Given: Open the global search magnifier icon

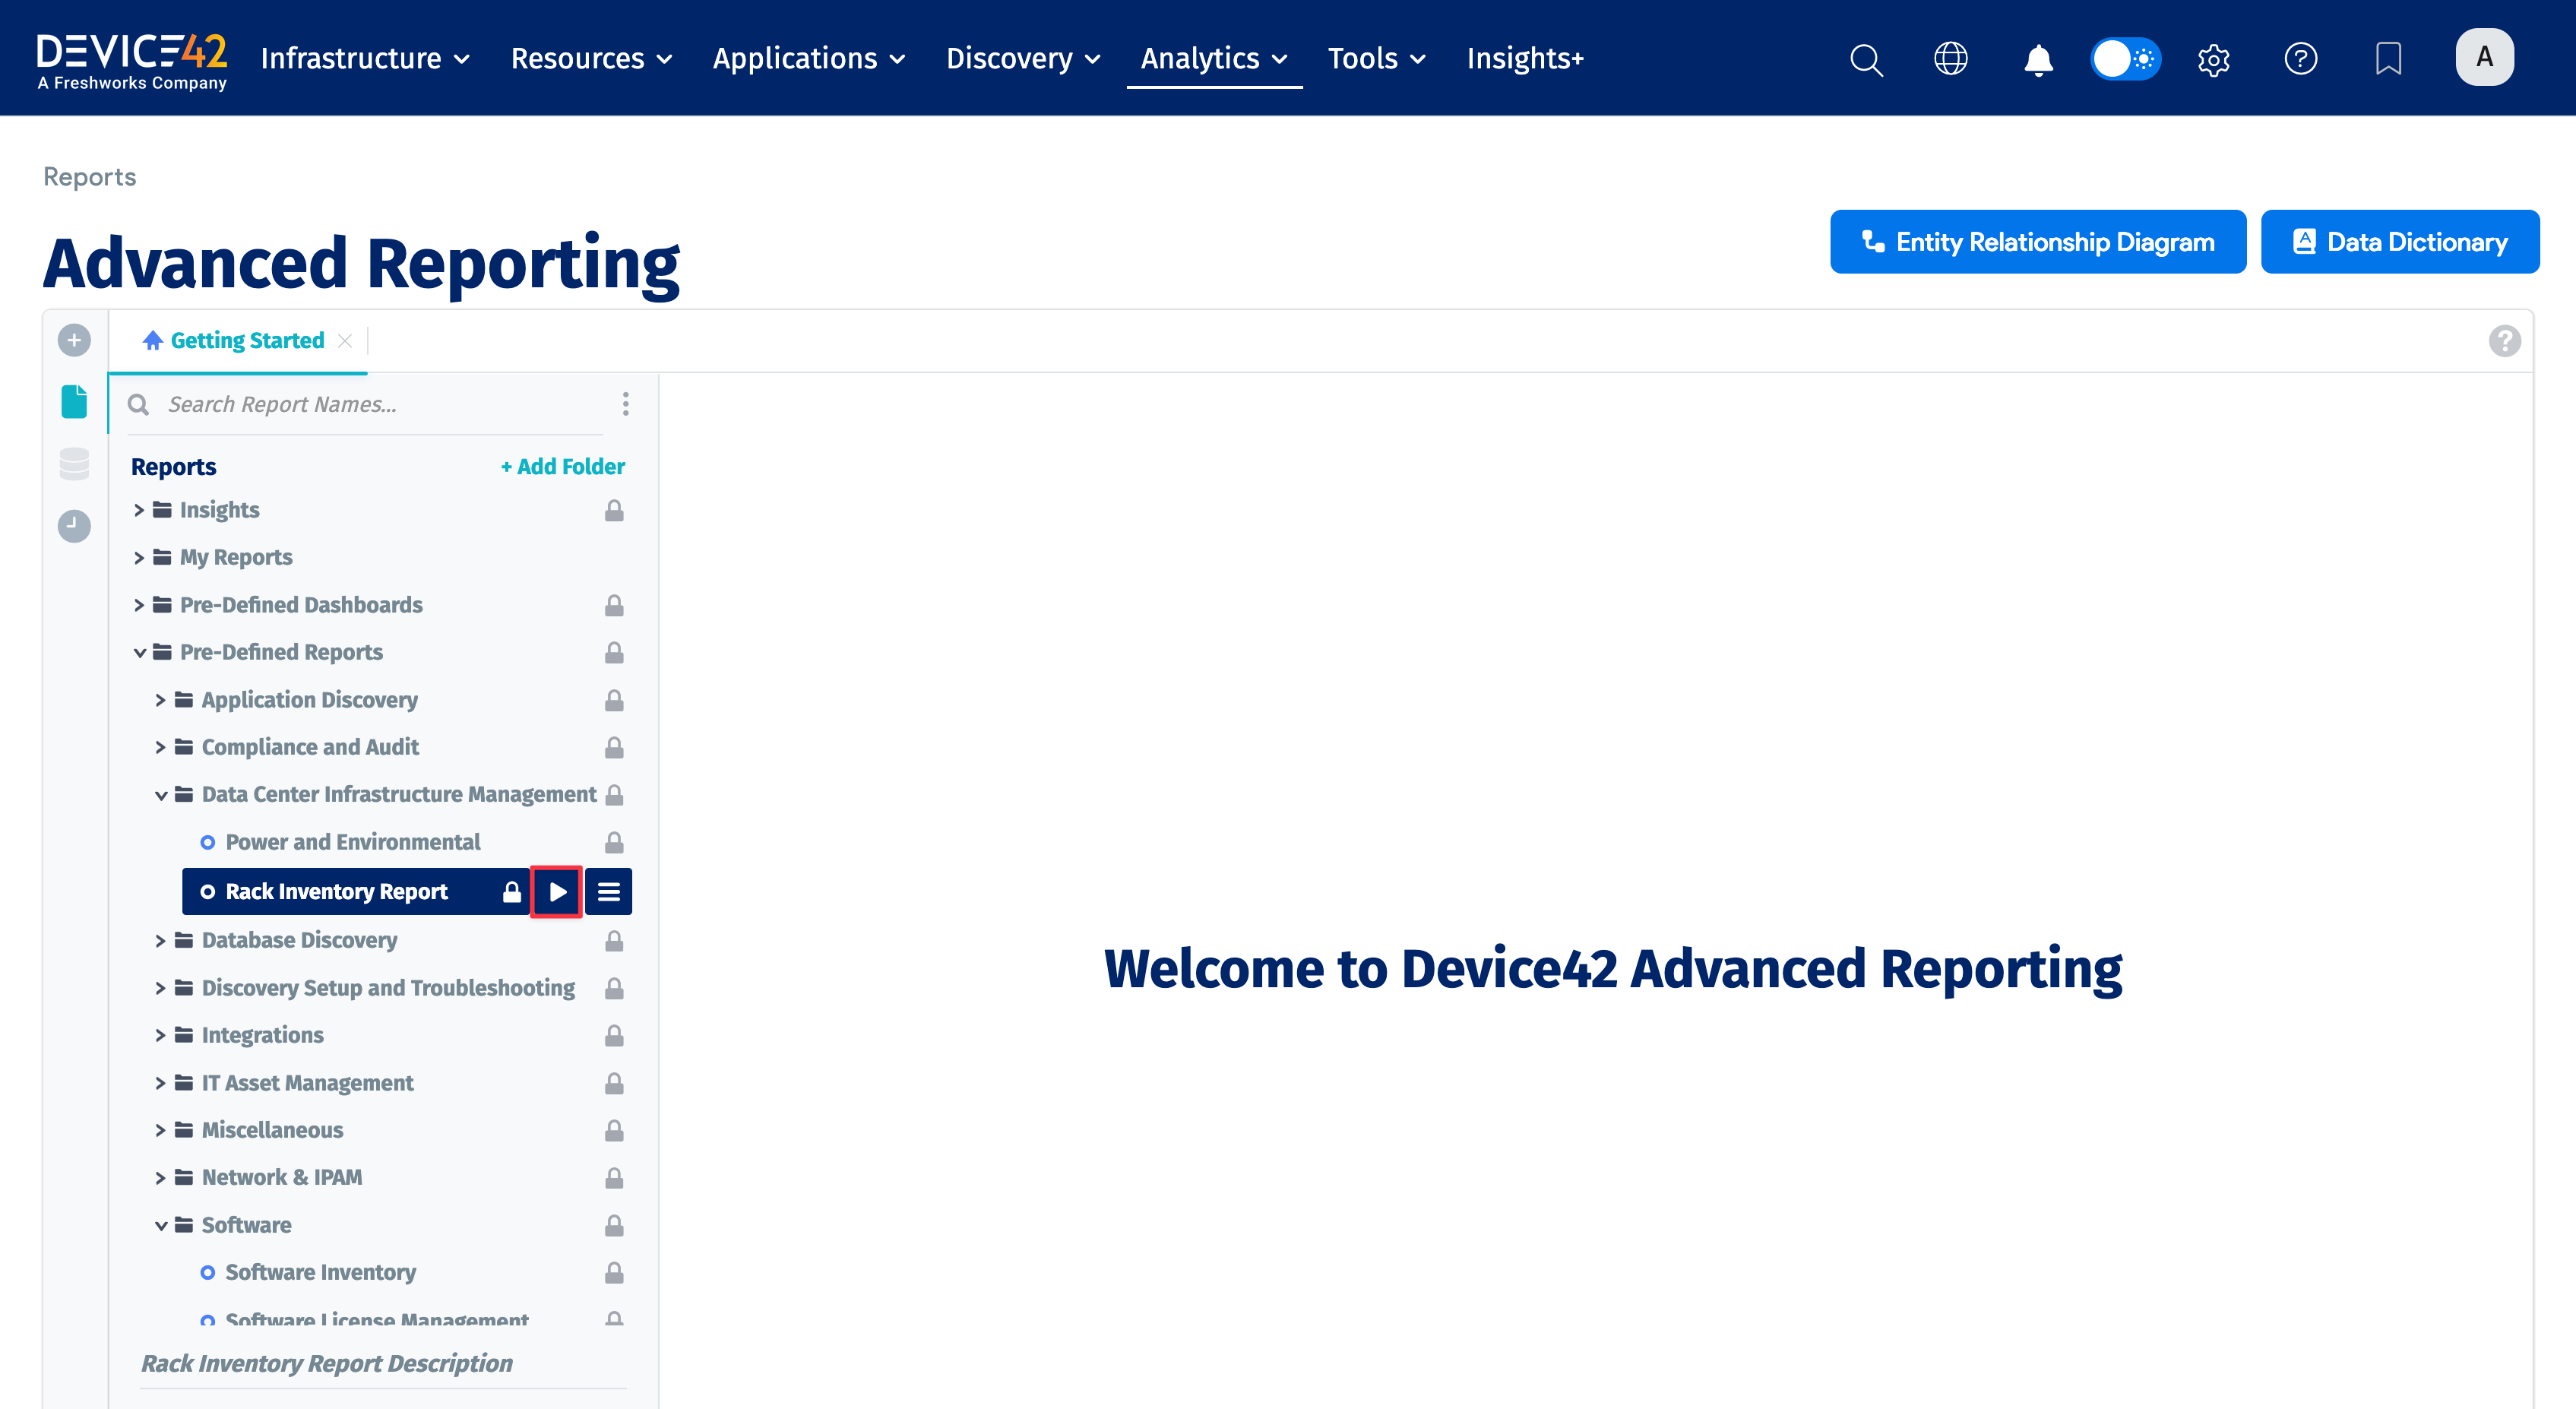Looking at the screenshot, I should [x=1866, y=59].
